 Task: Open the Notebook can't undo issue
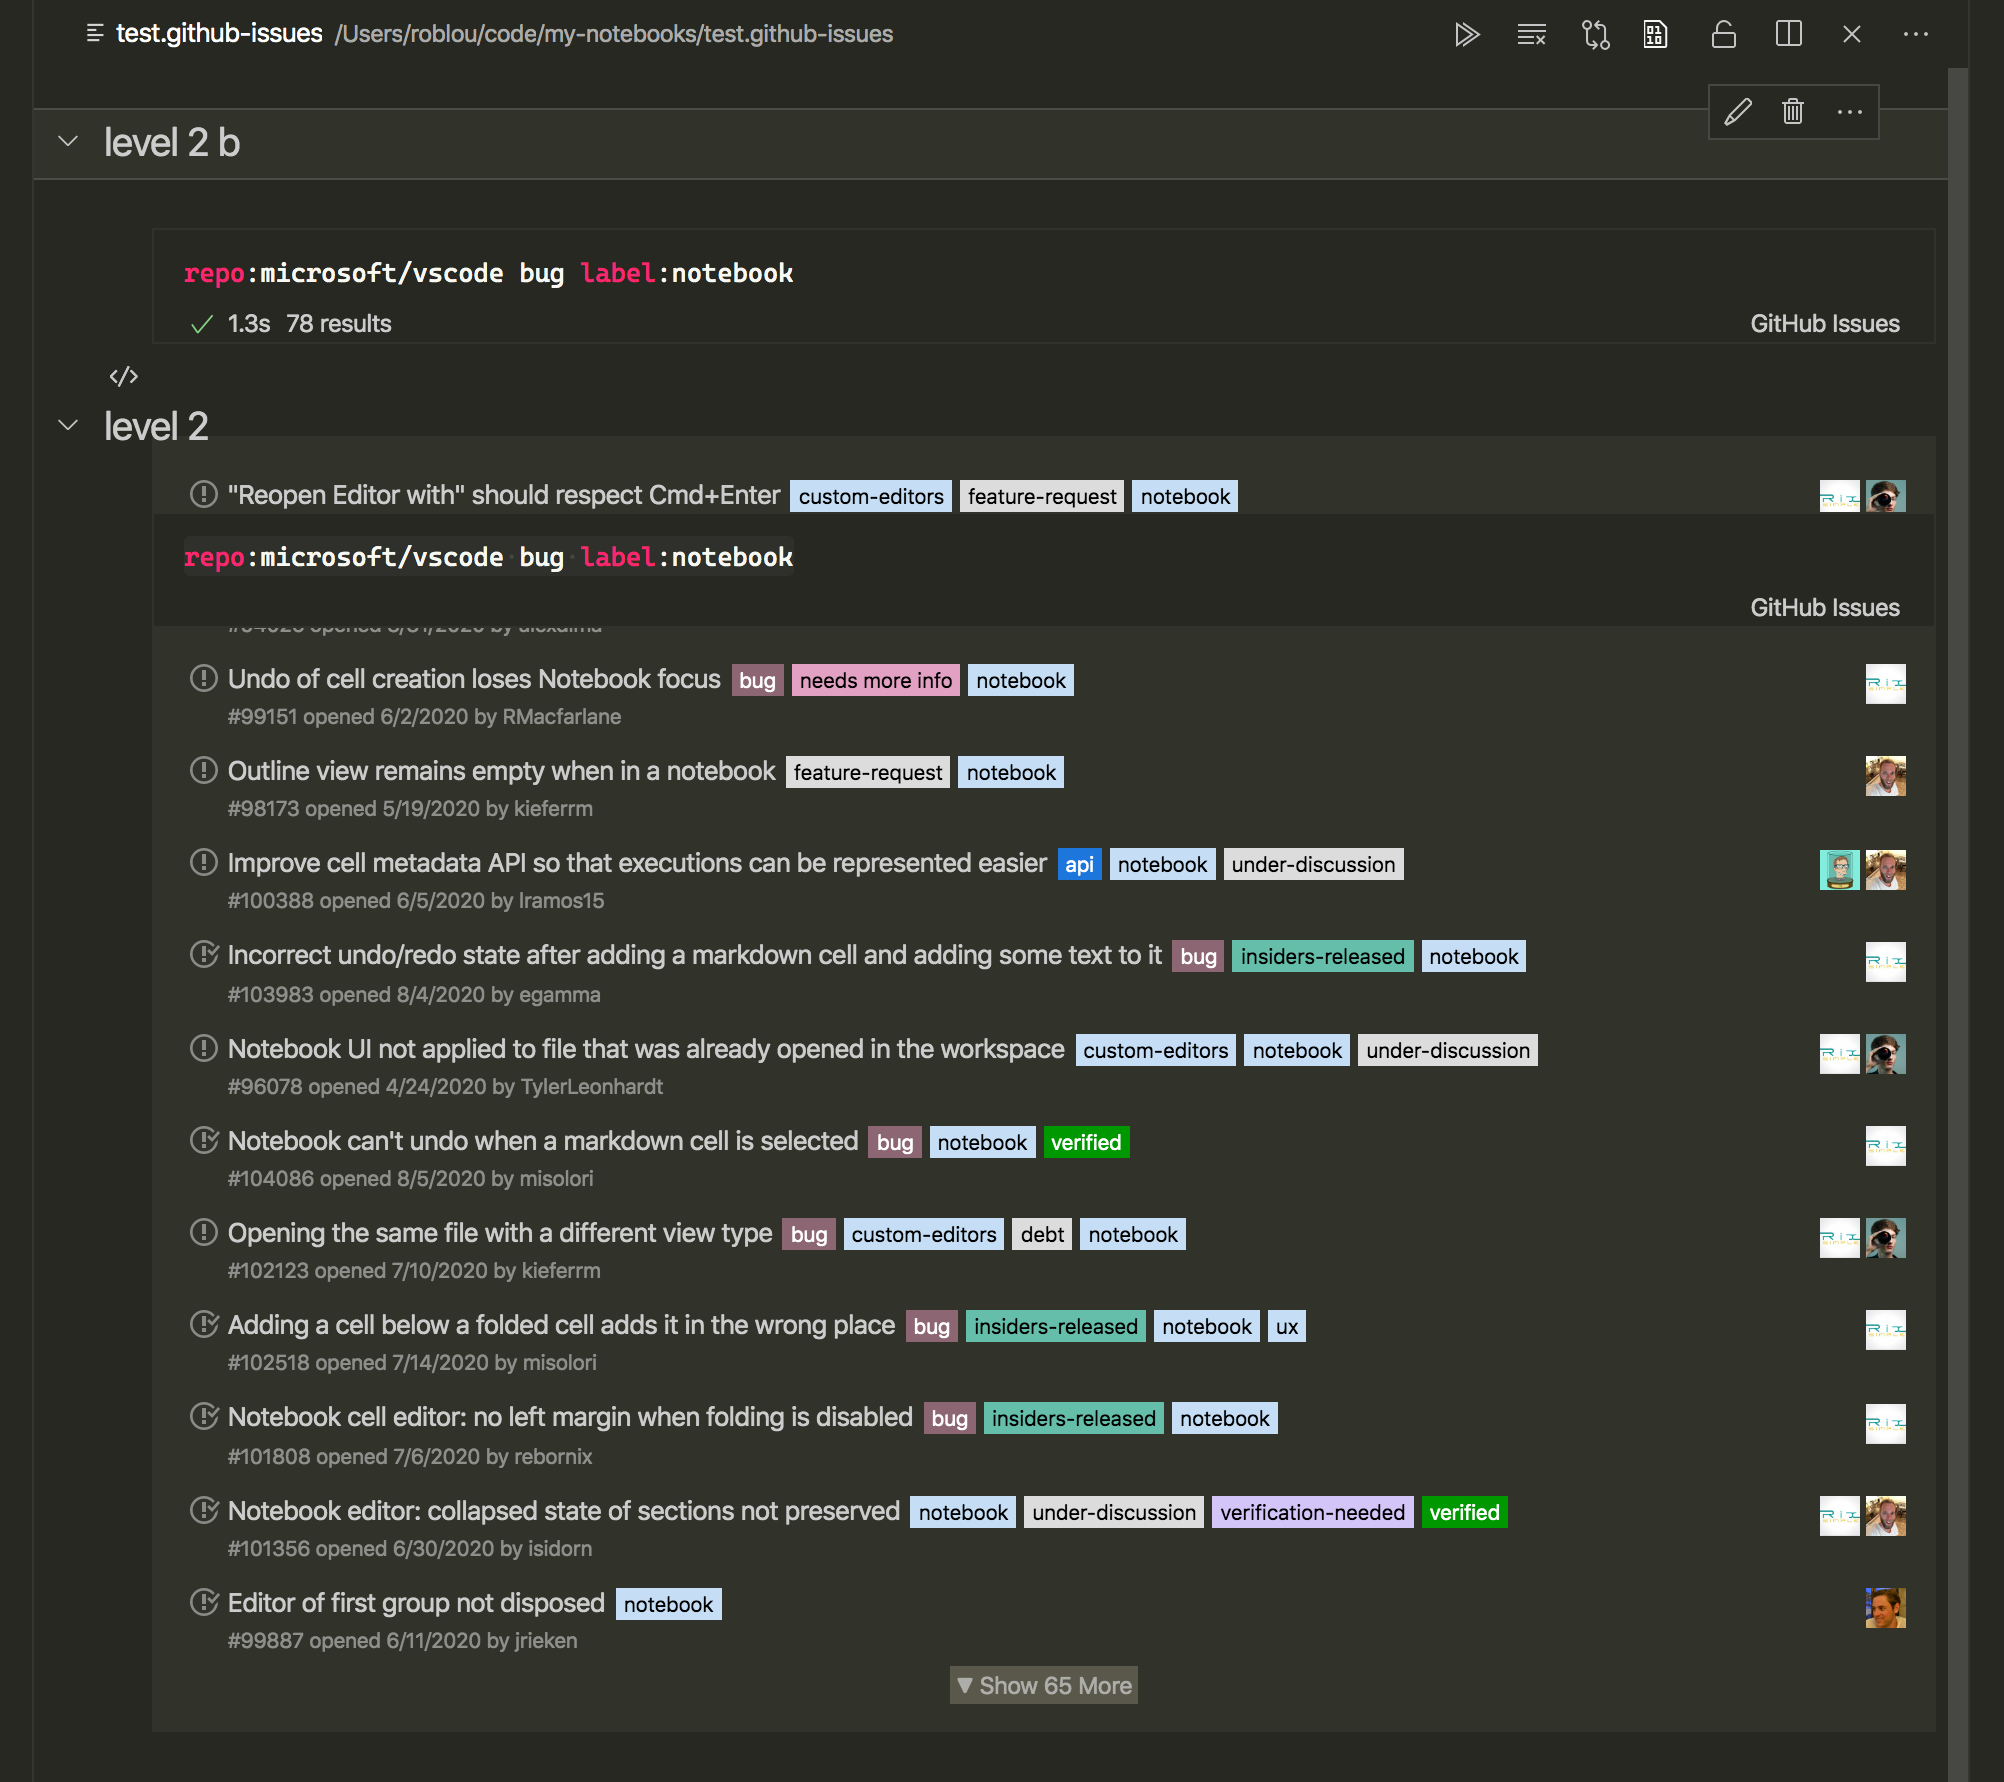click(x=543, y=1141)
